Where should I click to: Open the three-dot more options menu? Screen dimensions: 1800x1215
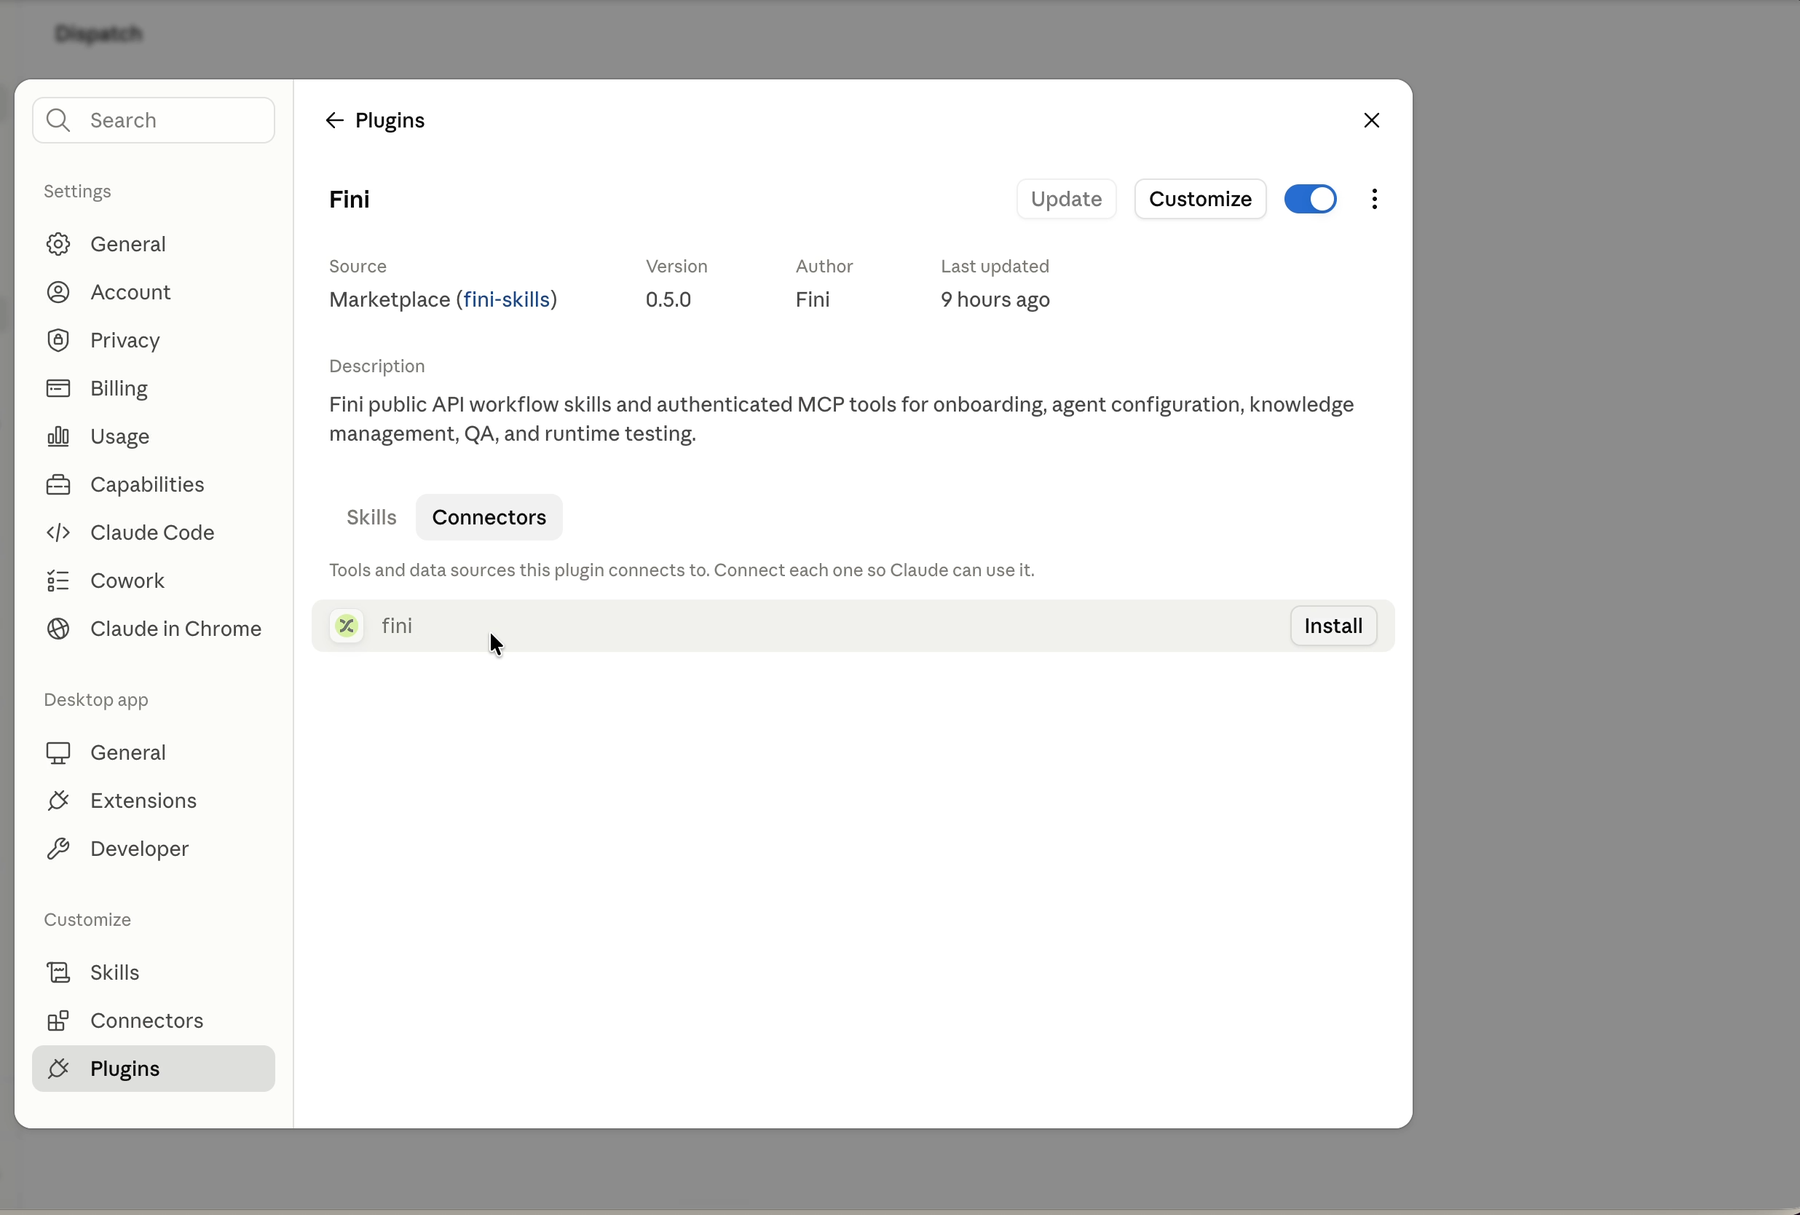coord(1374,199)
